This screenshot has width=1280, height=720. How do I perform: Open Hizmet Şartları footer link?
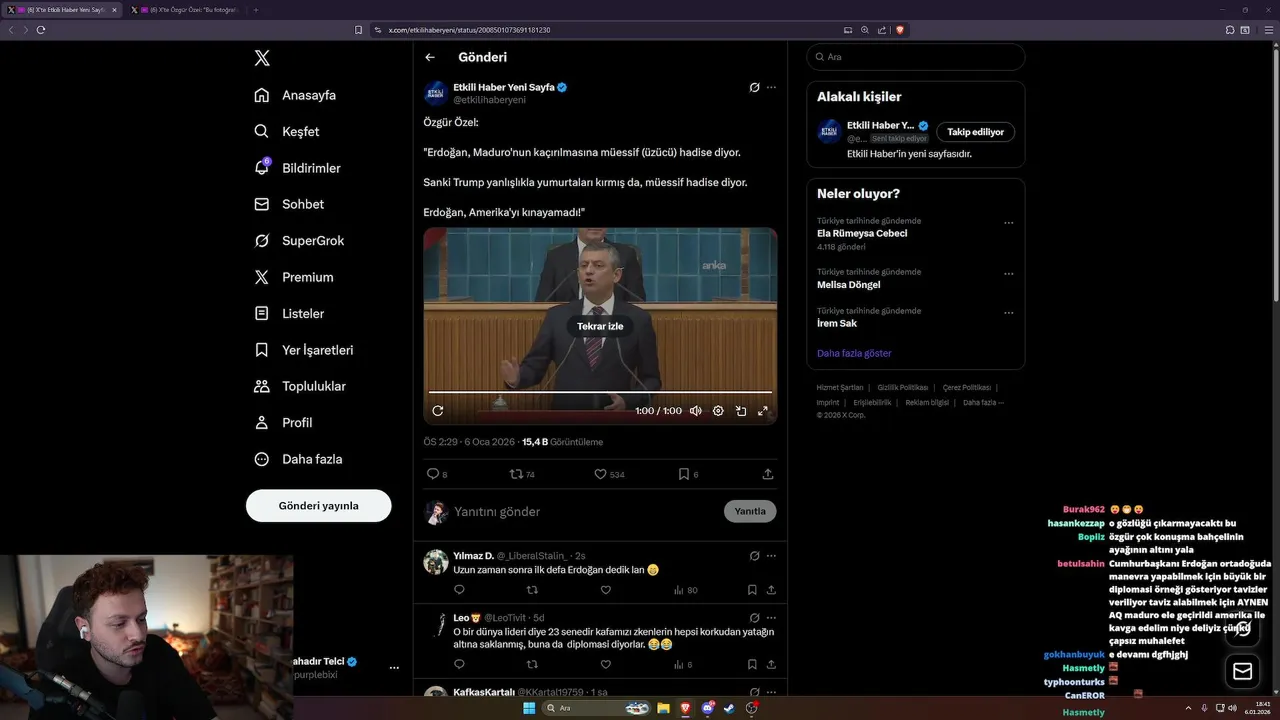[x=840, y=387]
